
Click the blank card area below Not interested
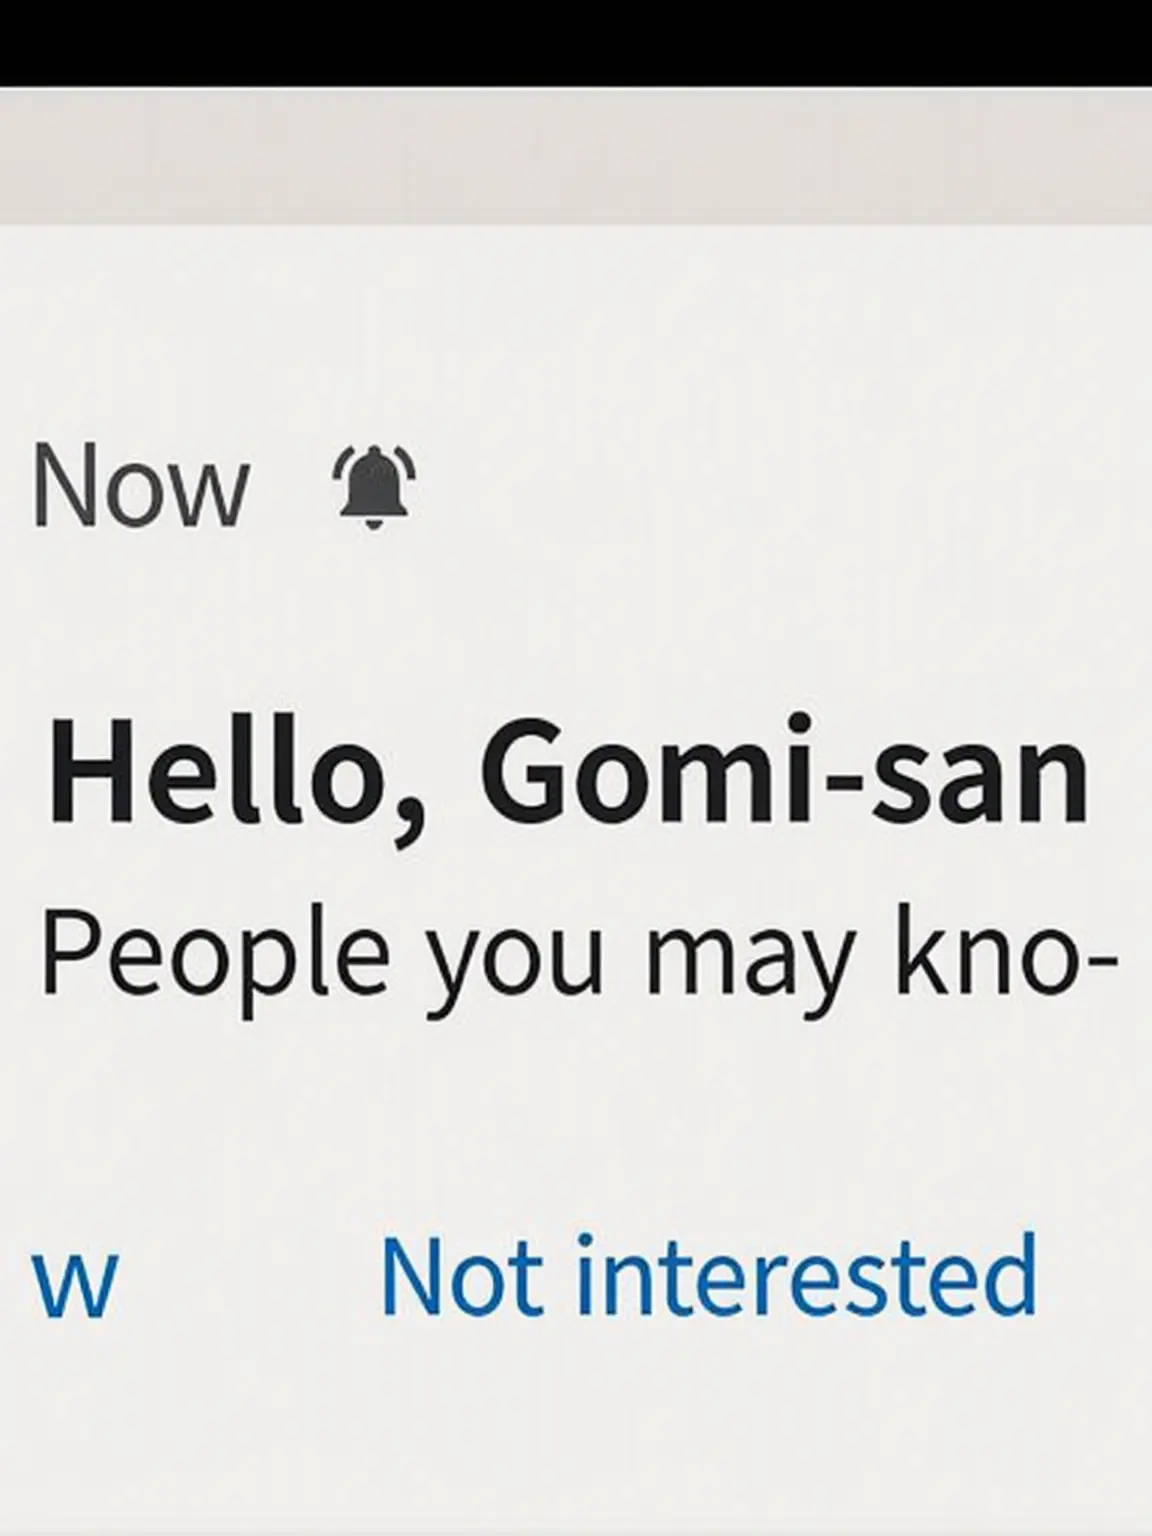click(576, 1430)
